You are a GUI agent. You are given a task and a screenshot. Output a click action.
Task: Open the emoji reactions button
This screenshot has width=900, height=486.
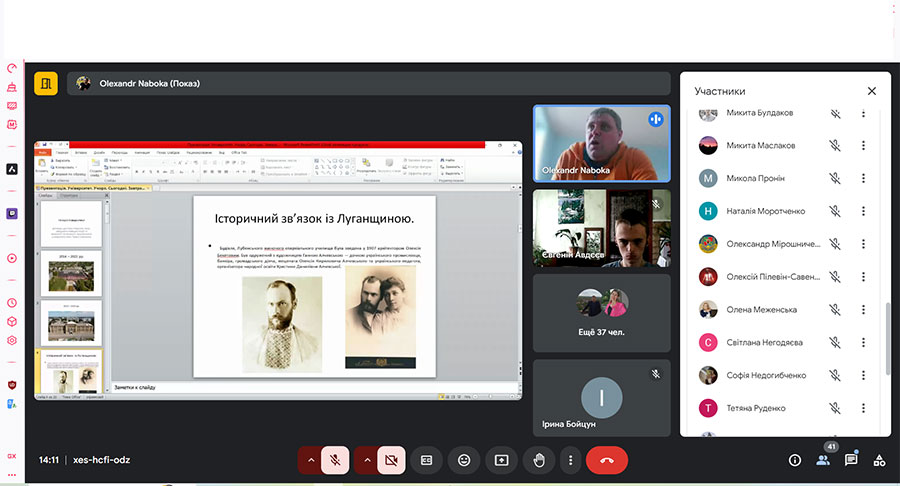coord(464,460)
